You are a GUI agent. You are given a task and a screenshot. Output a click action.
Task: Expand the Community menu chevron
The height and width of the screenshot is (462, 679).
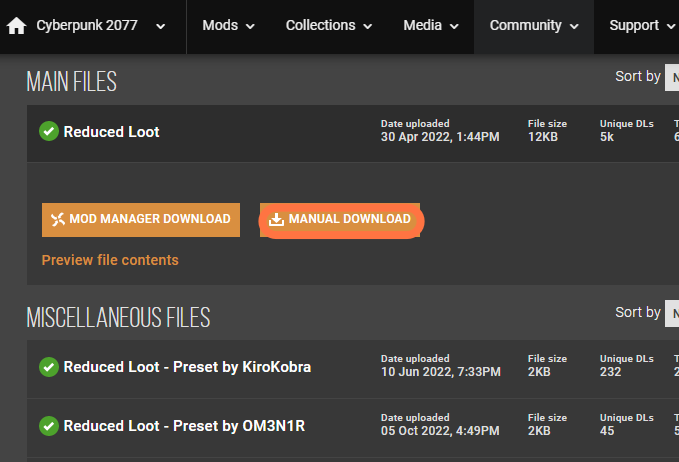574,26
